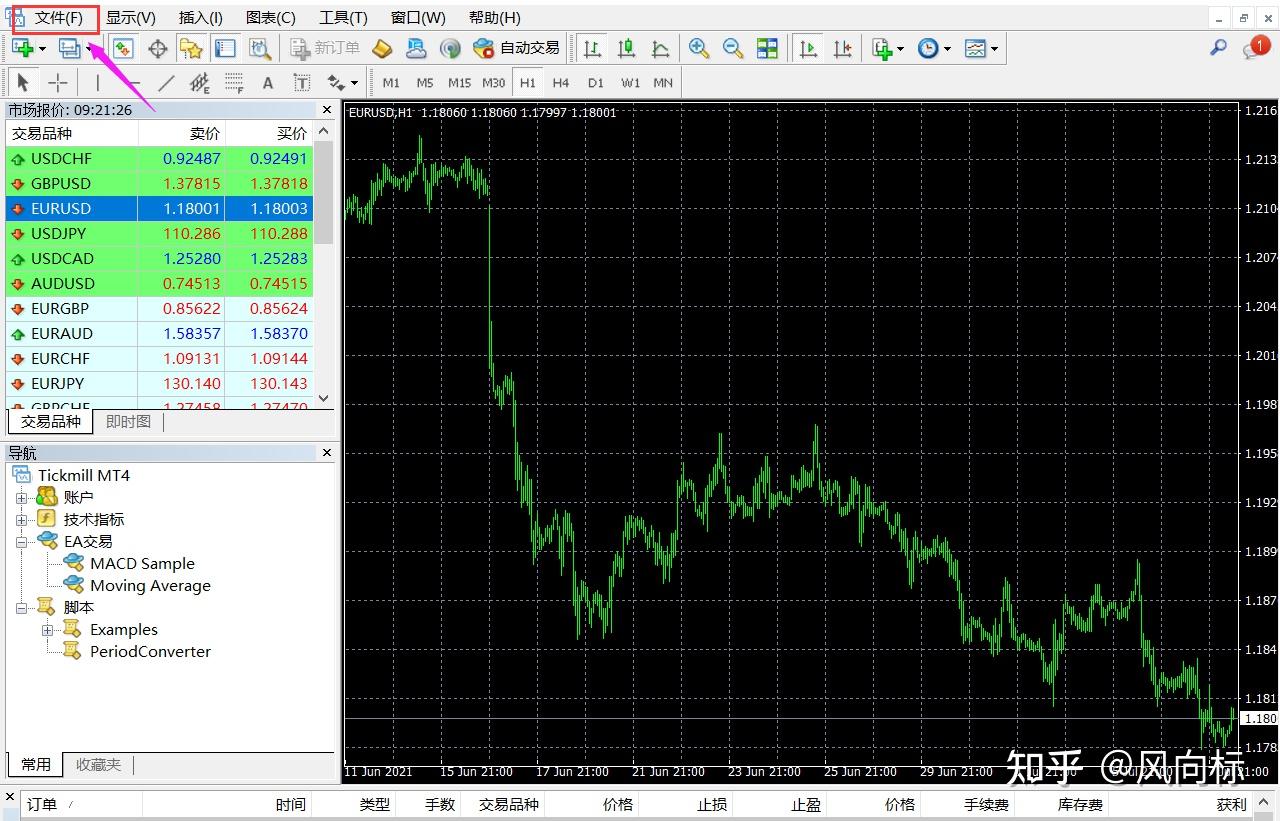
Task: Toggle chart shift from right edge
Action: 842,48
